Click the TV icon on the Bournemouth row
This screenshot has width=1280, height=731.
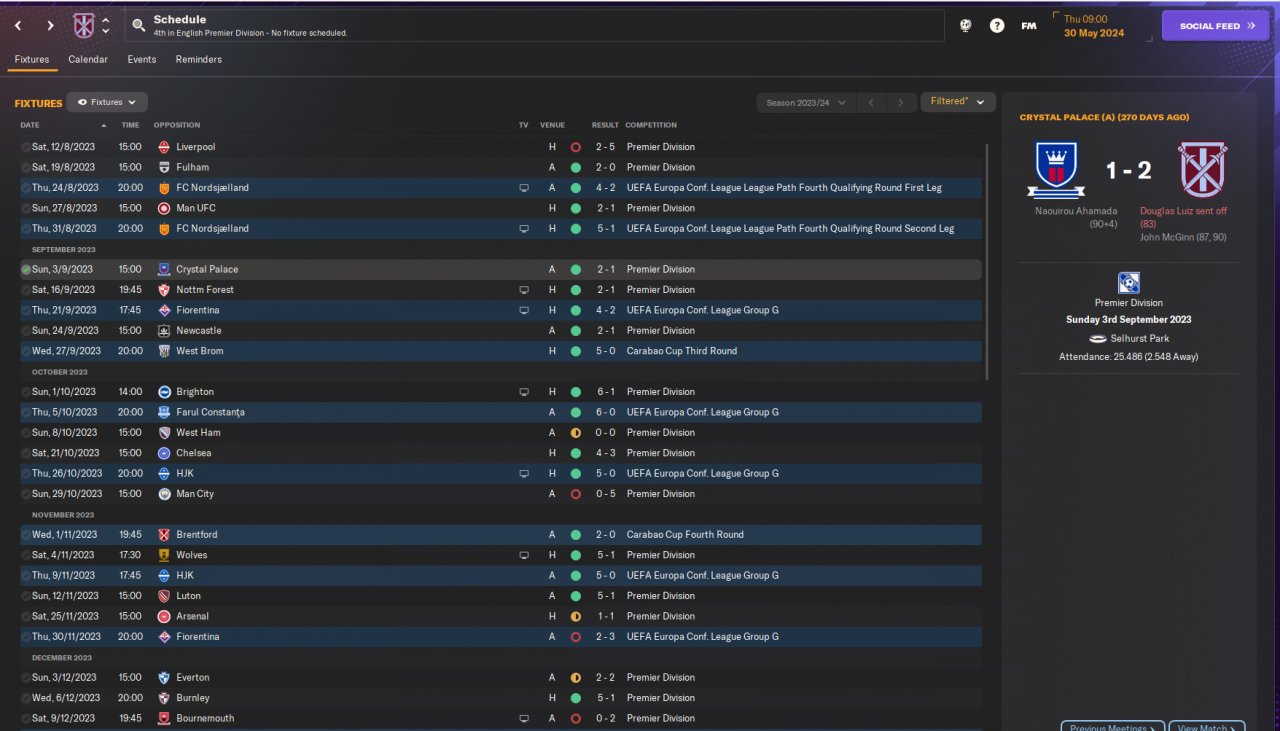tap(524, 718)
